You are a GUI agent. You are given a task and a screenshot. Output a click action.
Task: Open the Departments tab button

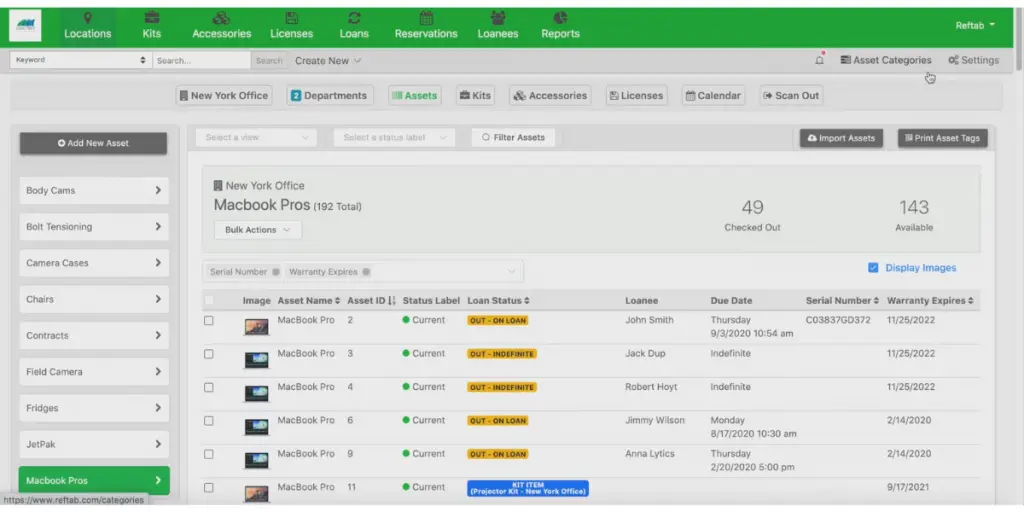coord(330,95)
